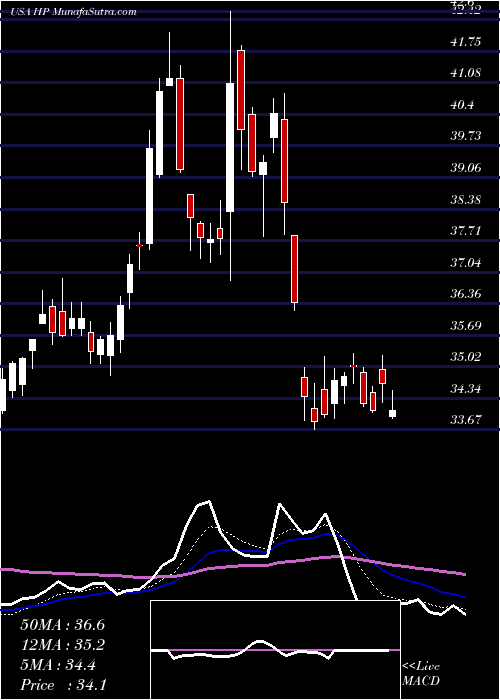Viewport: 500px width, 700px height.
Task: Click the Price : 34.1 readout
Action: [x=62, y=685]
